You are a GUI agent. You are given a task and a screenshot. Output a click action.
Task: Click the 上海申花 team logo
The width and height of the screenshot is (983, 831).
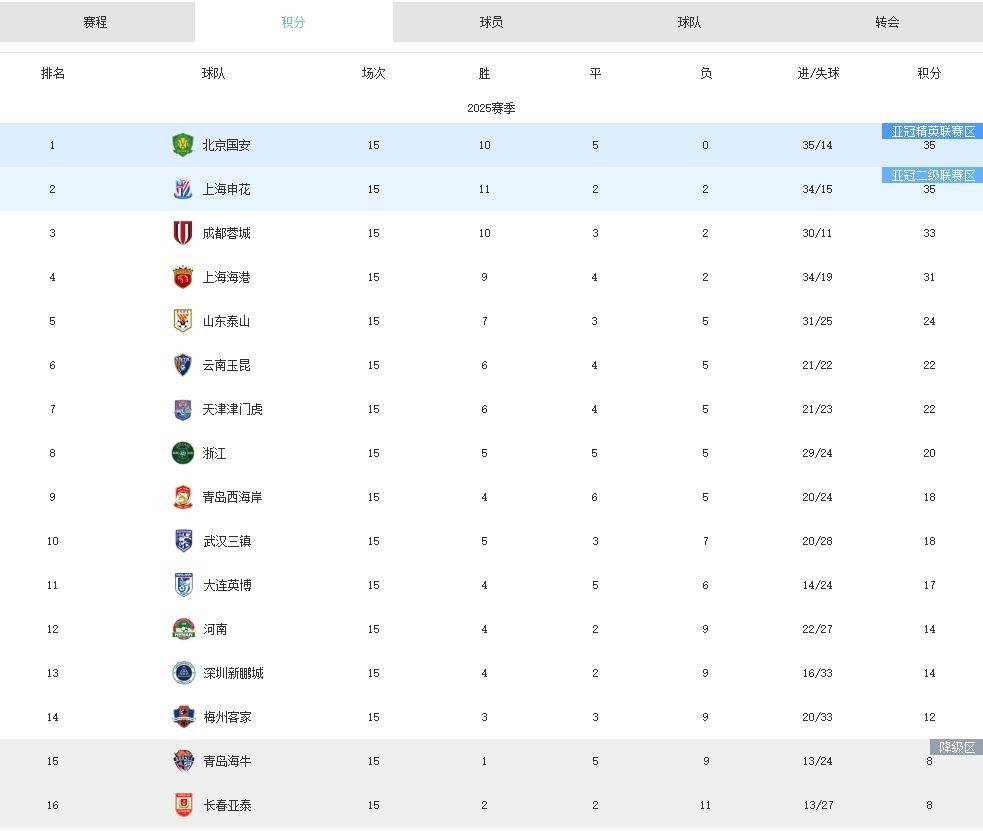tap(182, 189)
